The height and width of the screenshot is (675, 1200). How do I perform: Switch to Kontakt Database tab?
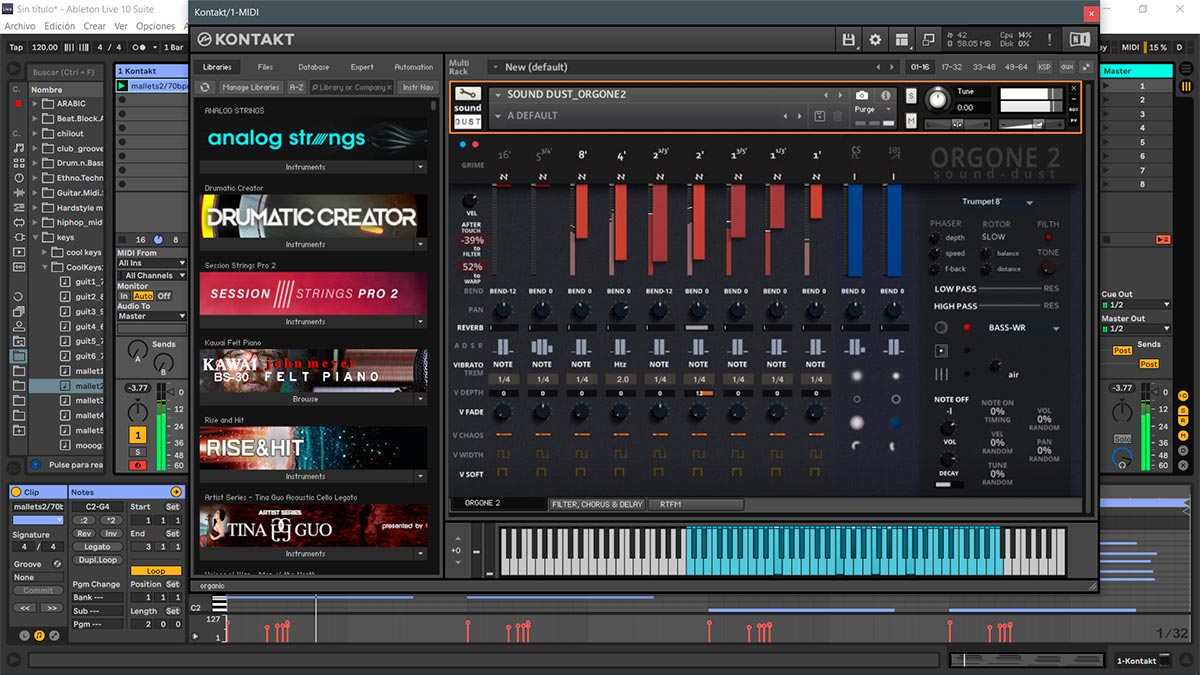[313, 67]
